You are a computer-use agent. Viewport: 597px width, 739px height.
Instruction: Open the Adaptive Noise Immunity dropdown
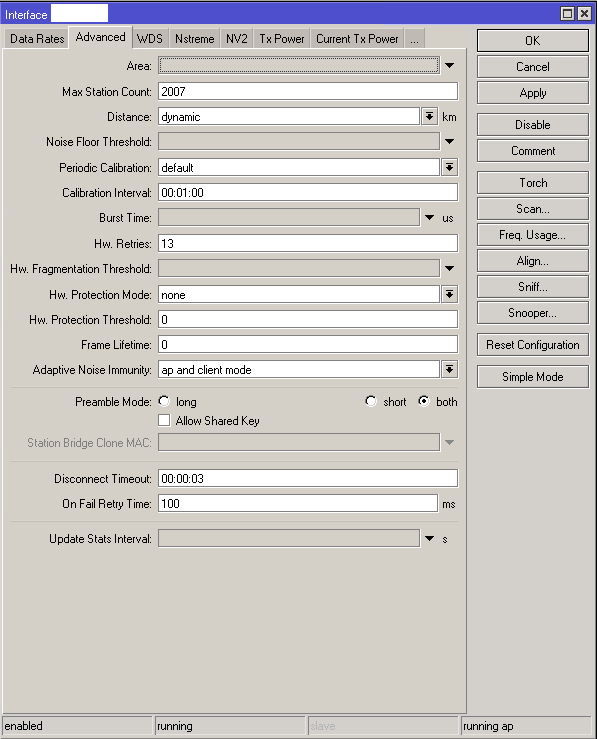450,370
